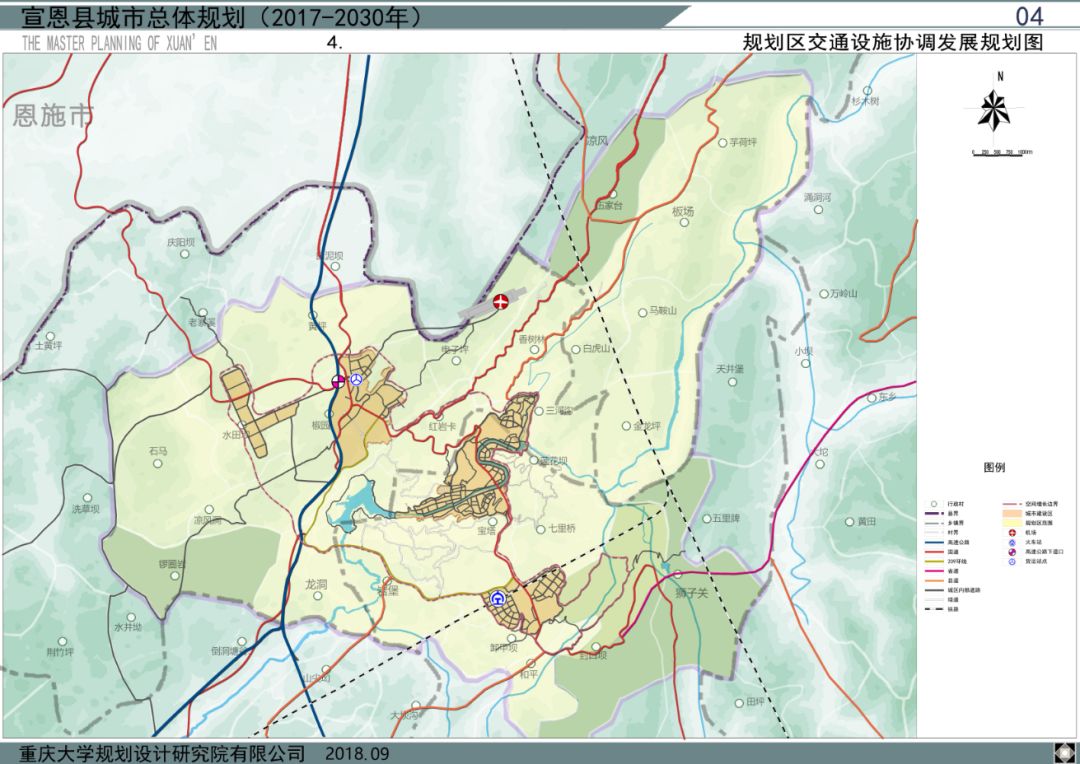The width and height of the screenshot is (1080, 764).
Task: Click the scale bar under the compass
Action: click(x=997, y=152)
